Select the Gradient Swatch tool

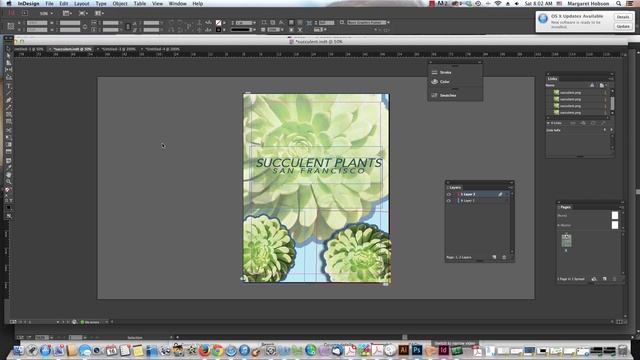tap(9, 145)
